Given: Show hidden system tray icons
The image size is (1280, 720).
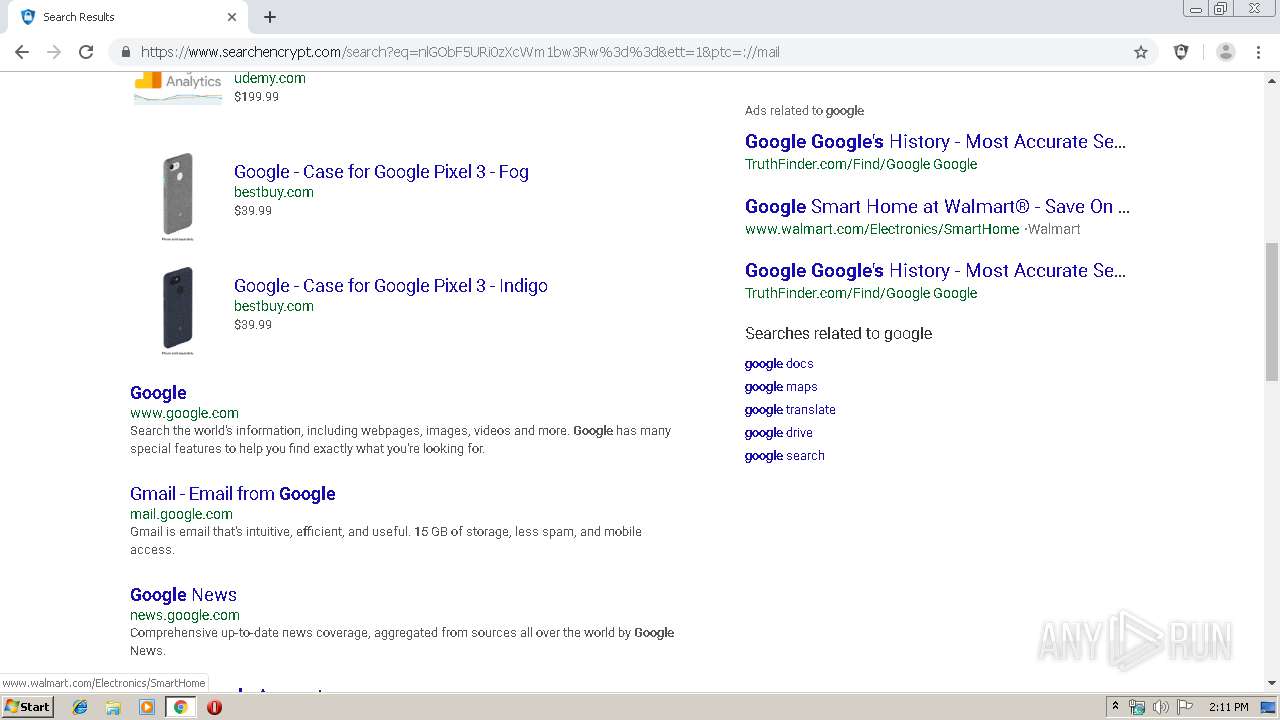Looking at the screenshot, I should point(1115,707).
